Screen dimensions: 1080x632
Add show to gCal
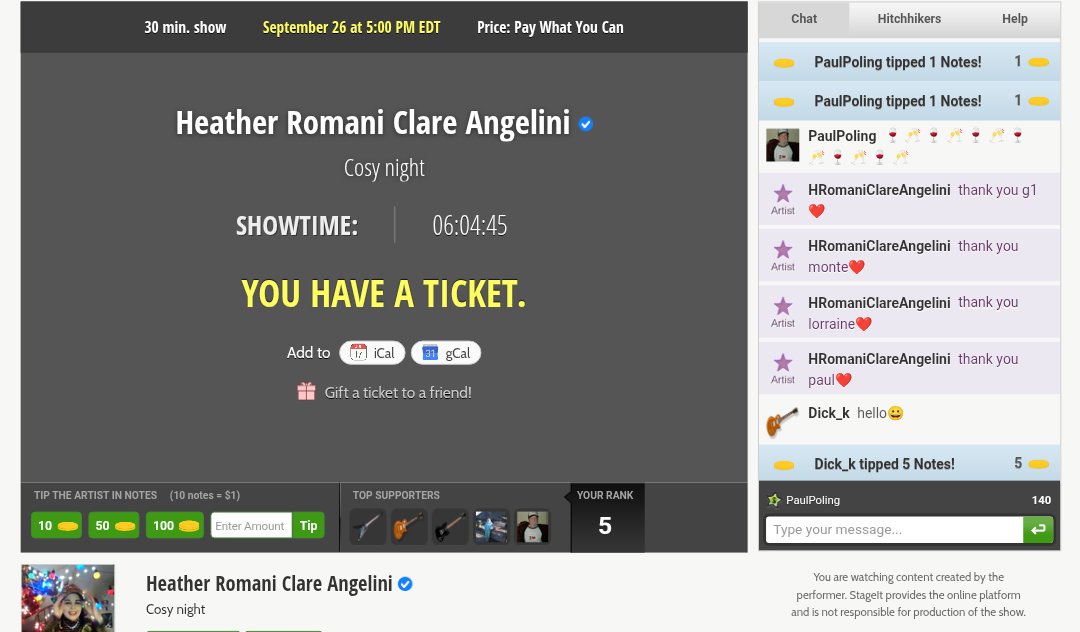coord(446,353)
